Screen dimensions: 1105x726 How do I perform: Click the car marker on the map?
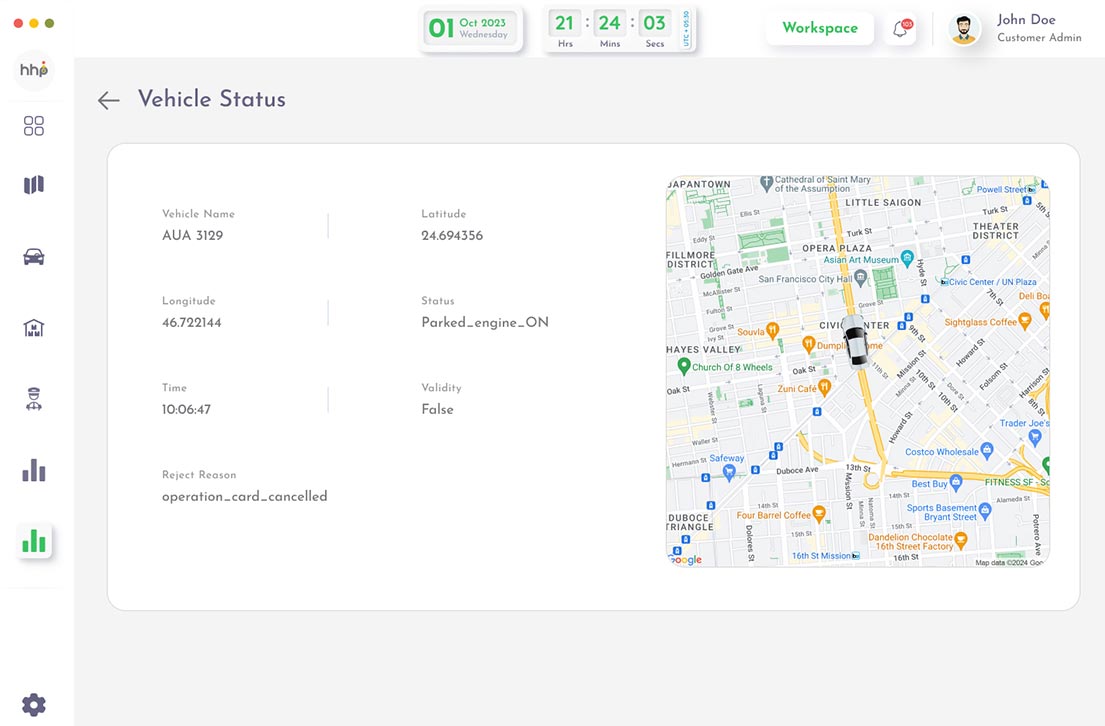[855, 342]
